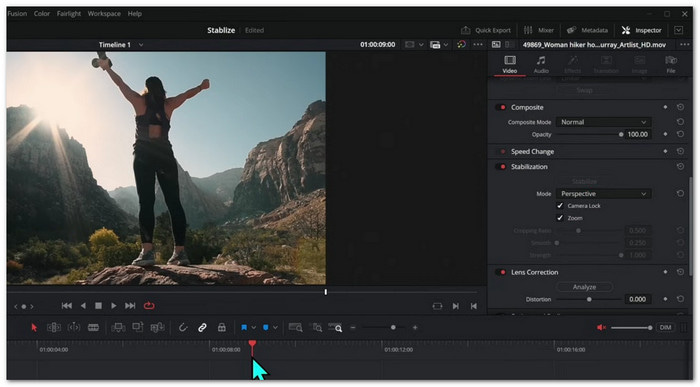Switch to the Inspector File tab

pos(671,64)
